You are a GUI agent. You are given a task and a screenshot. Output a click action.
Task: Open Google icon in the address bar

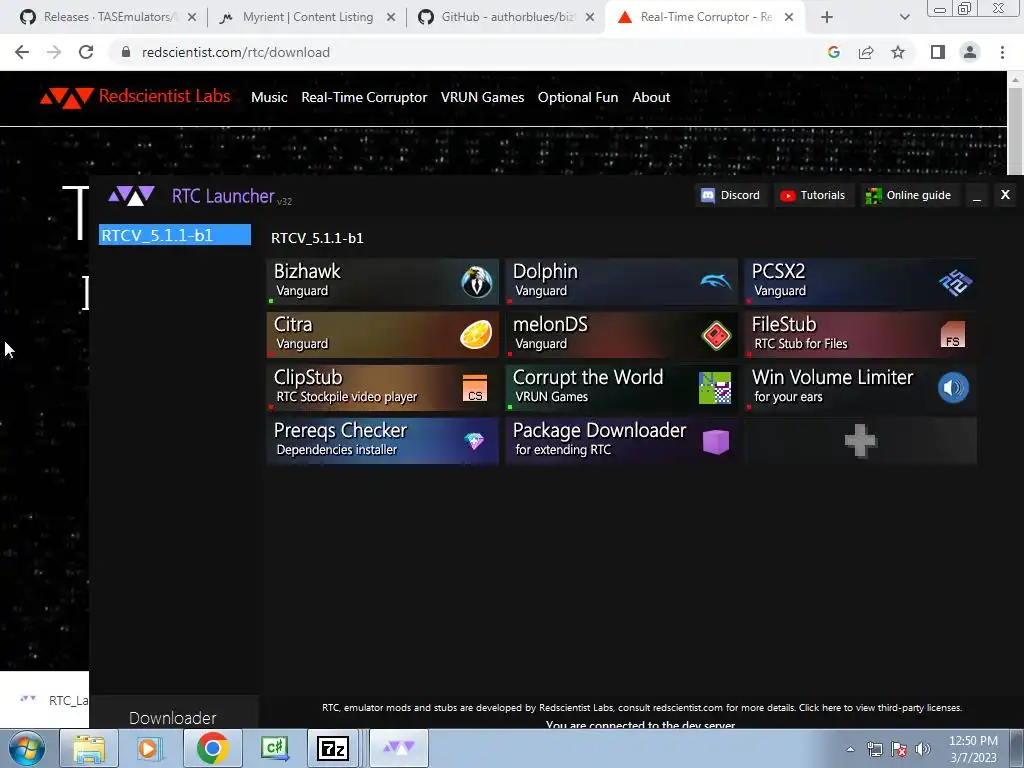point(833,52)
